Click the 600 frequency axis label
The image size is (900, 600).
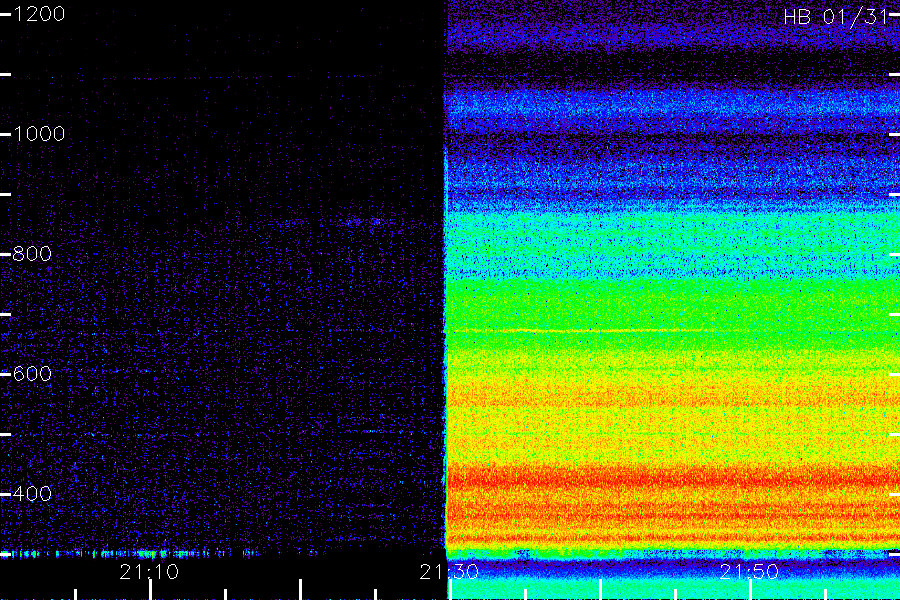point(32,374)
